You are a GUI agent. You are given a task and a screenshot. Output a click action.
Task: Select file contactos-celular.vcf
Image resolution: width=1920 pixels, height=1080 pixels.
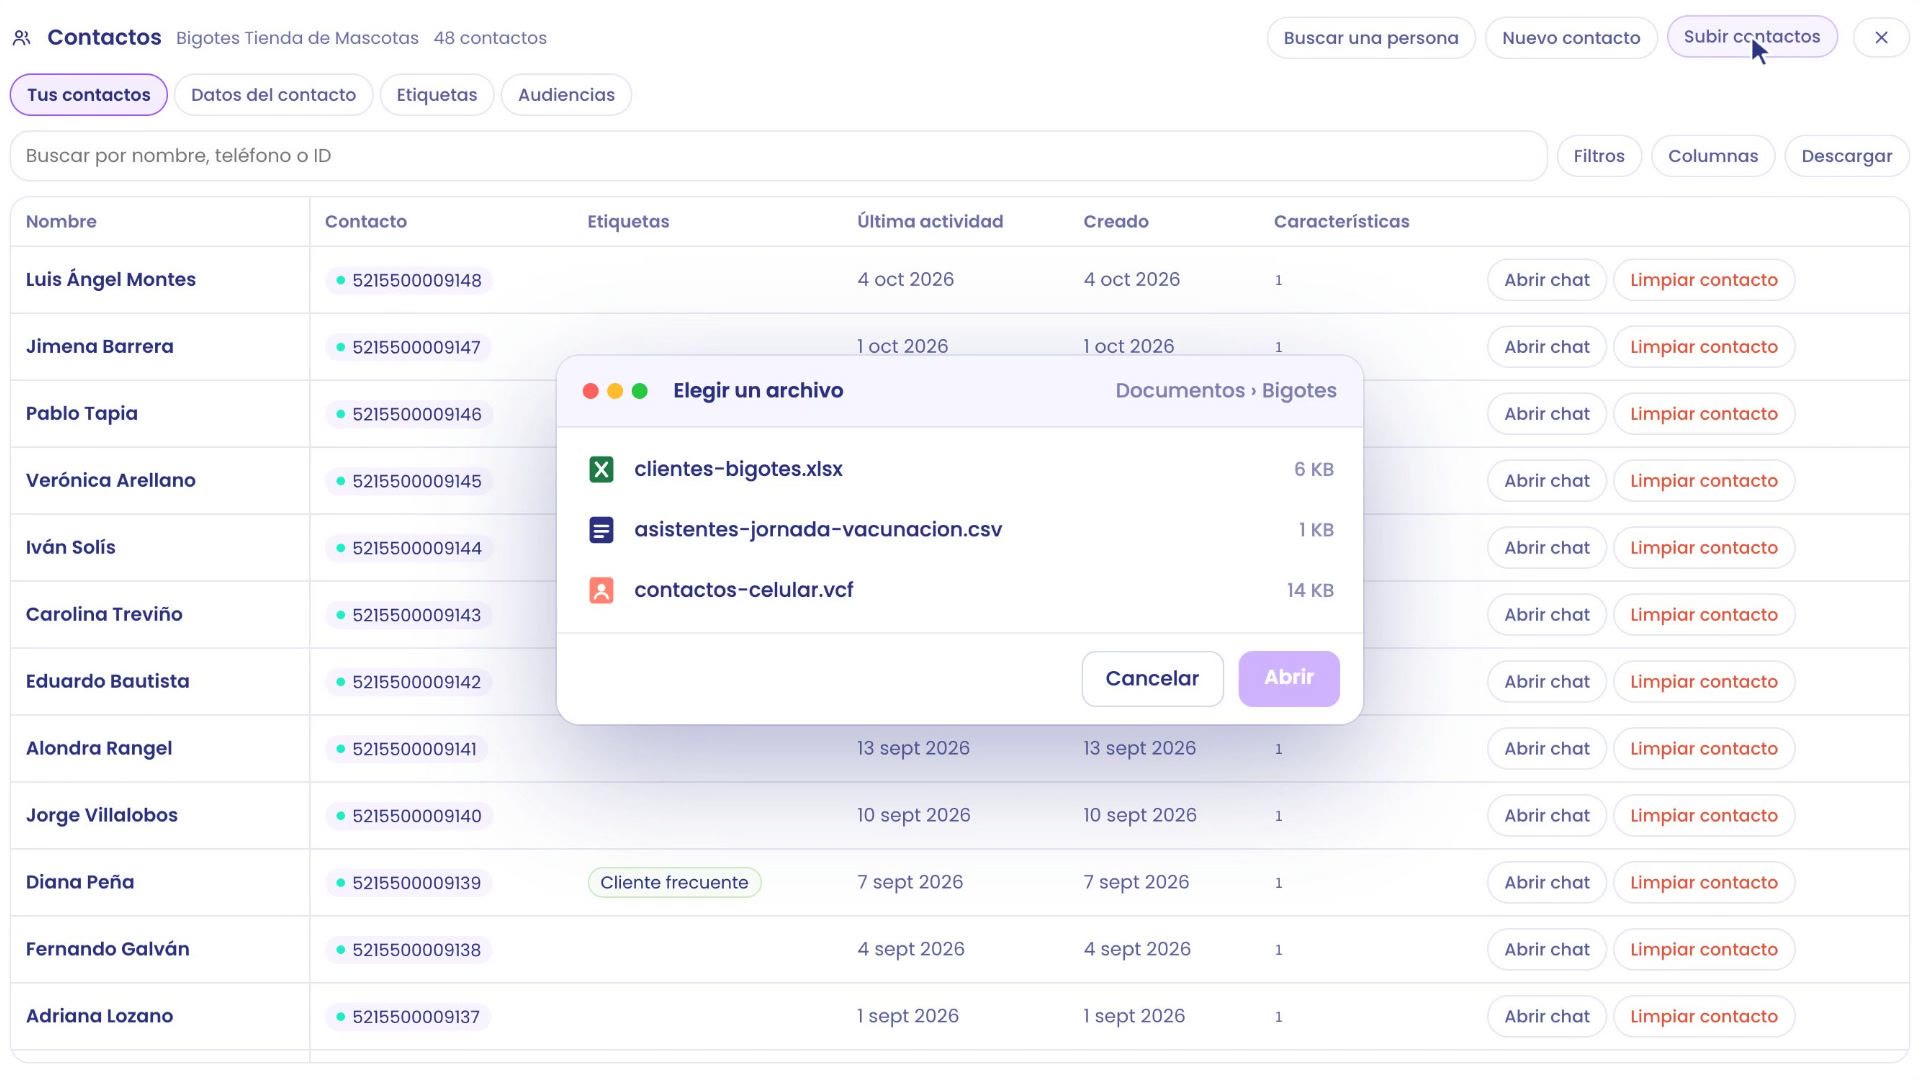(x=960, y=591)
